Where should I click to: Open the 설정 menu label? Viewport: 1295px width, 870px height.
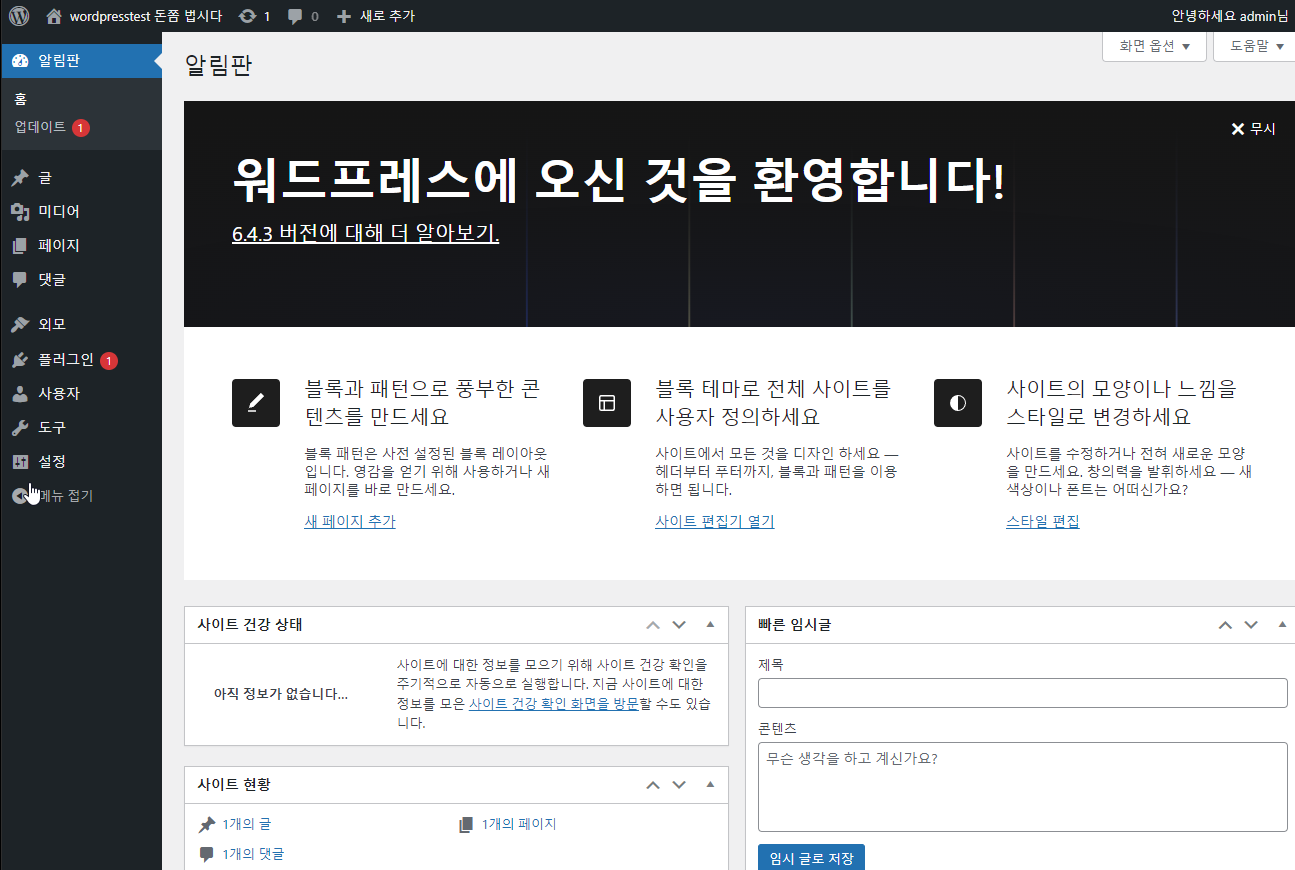pos(52,462)
